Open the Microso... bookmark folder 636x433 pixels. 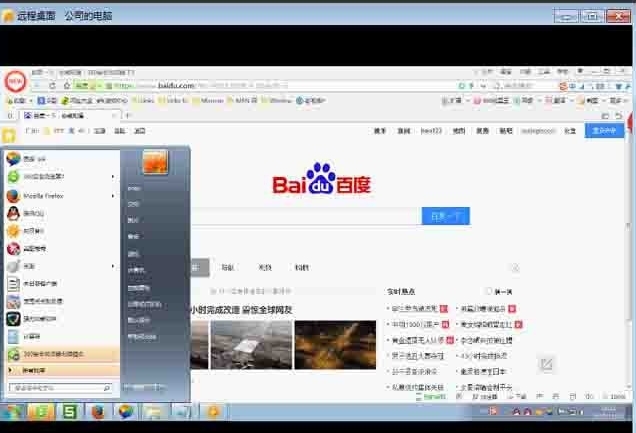pyautogui.click(x=208, y=101)
